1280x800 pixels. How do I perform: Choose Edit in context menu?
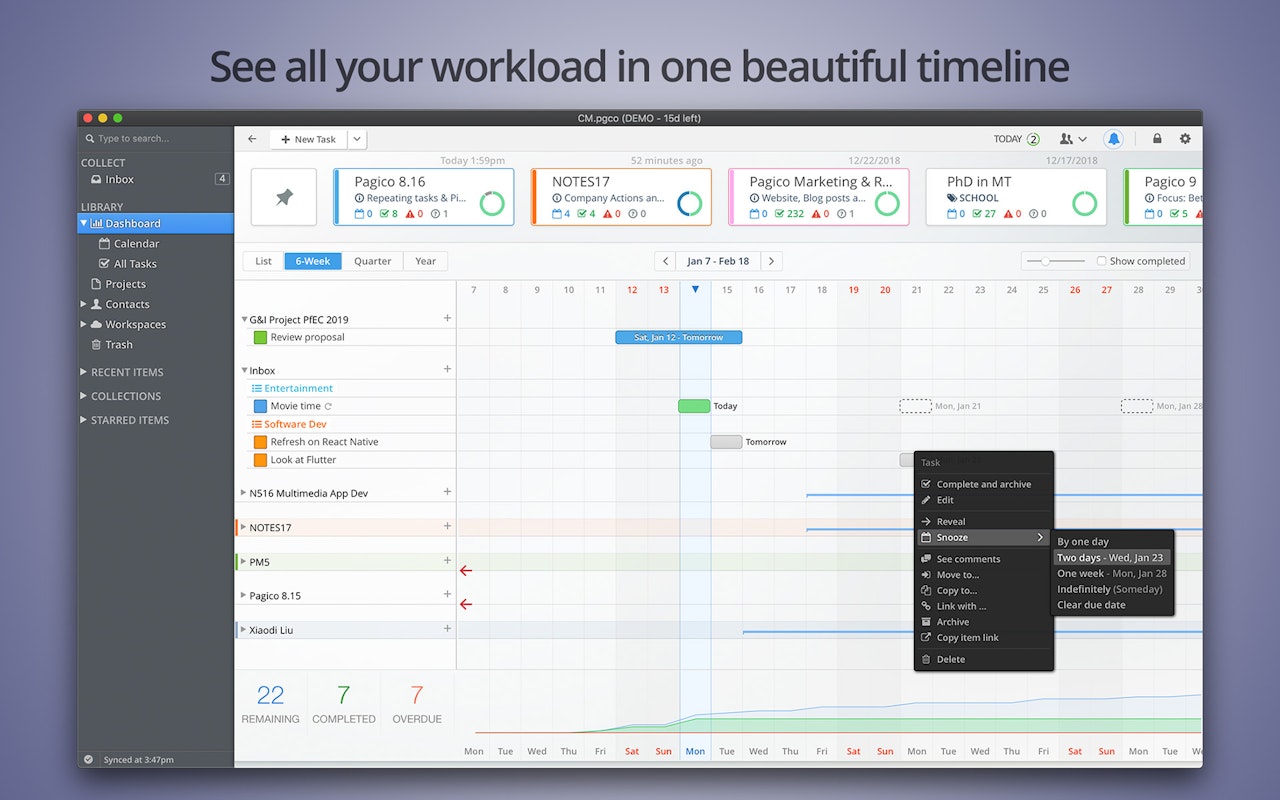pyautogui.click(x=983, y=500)
